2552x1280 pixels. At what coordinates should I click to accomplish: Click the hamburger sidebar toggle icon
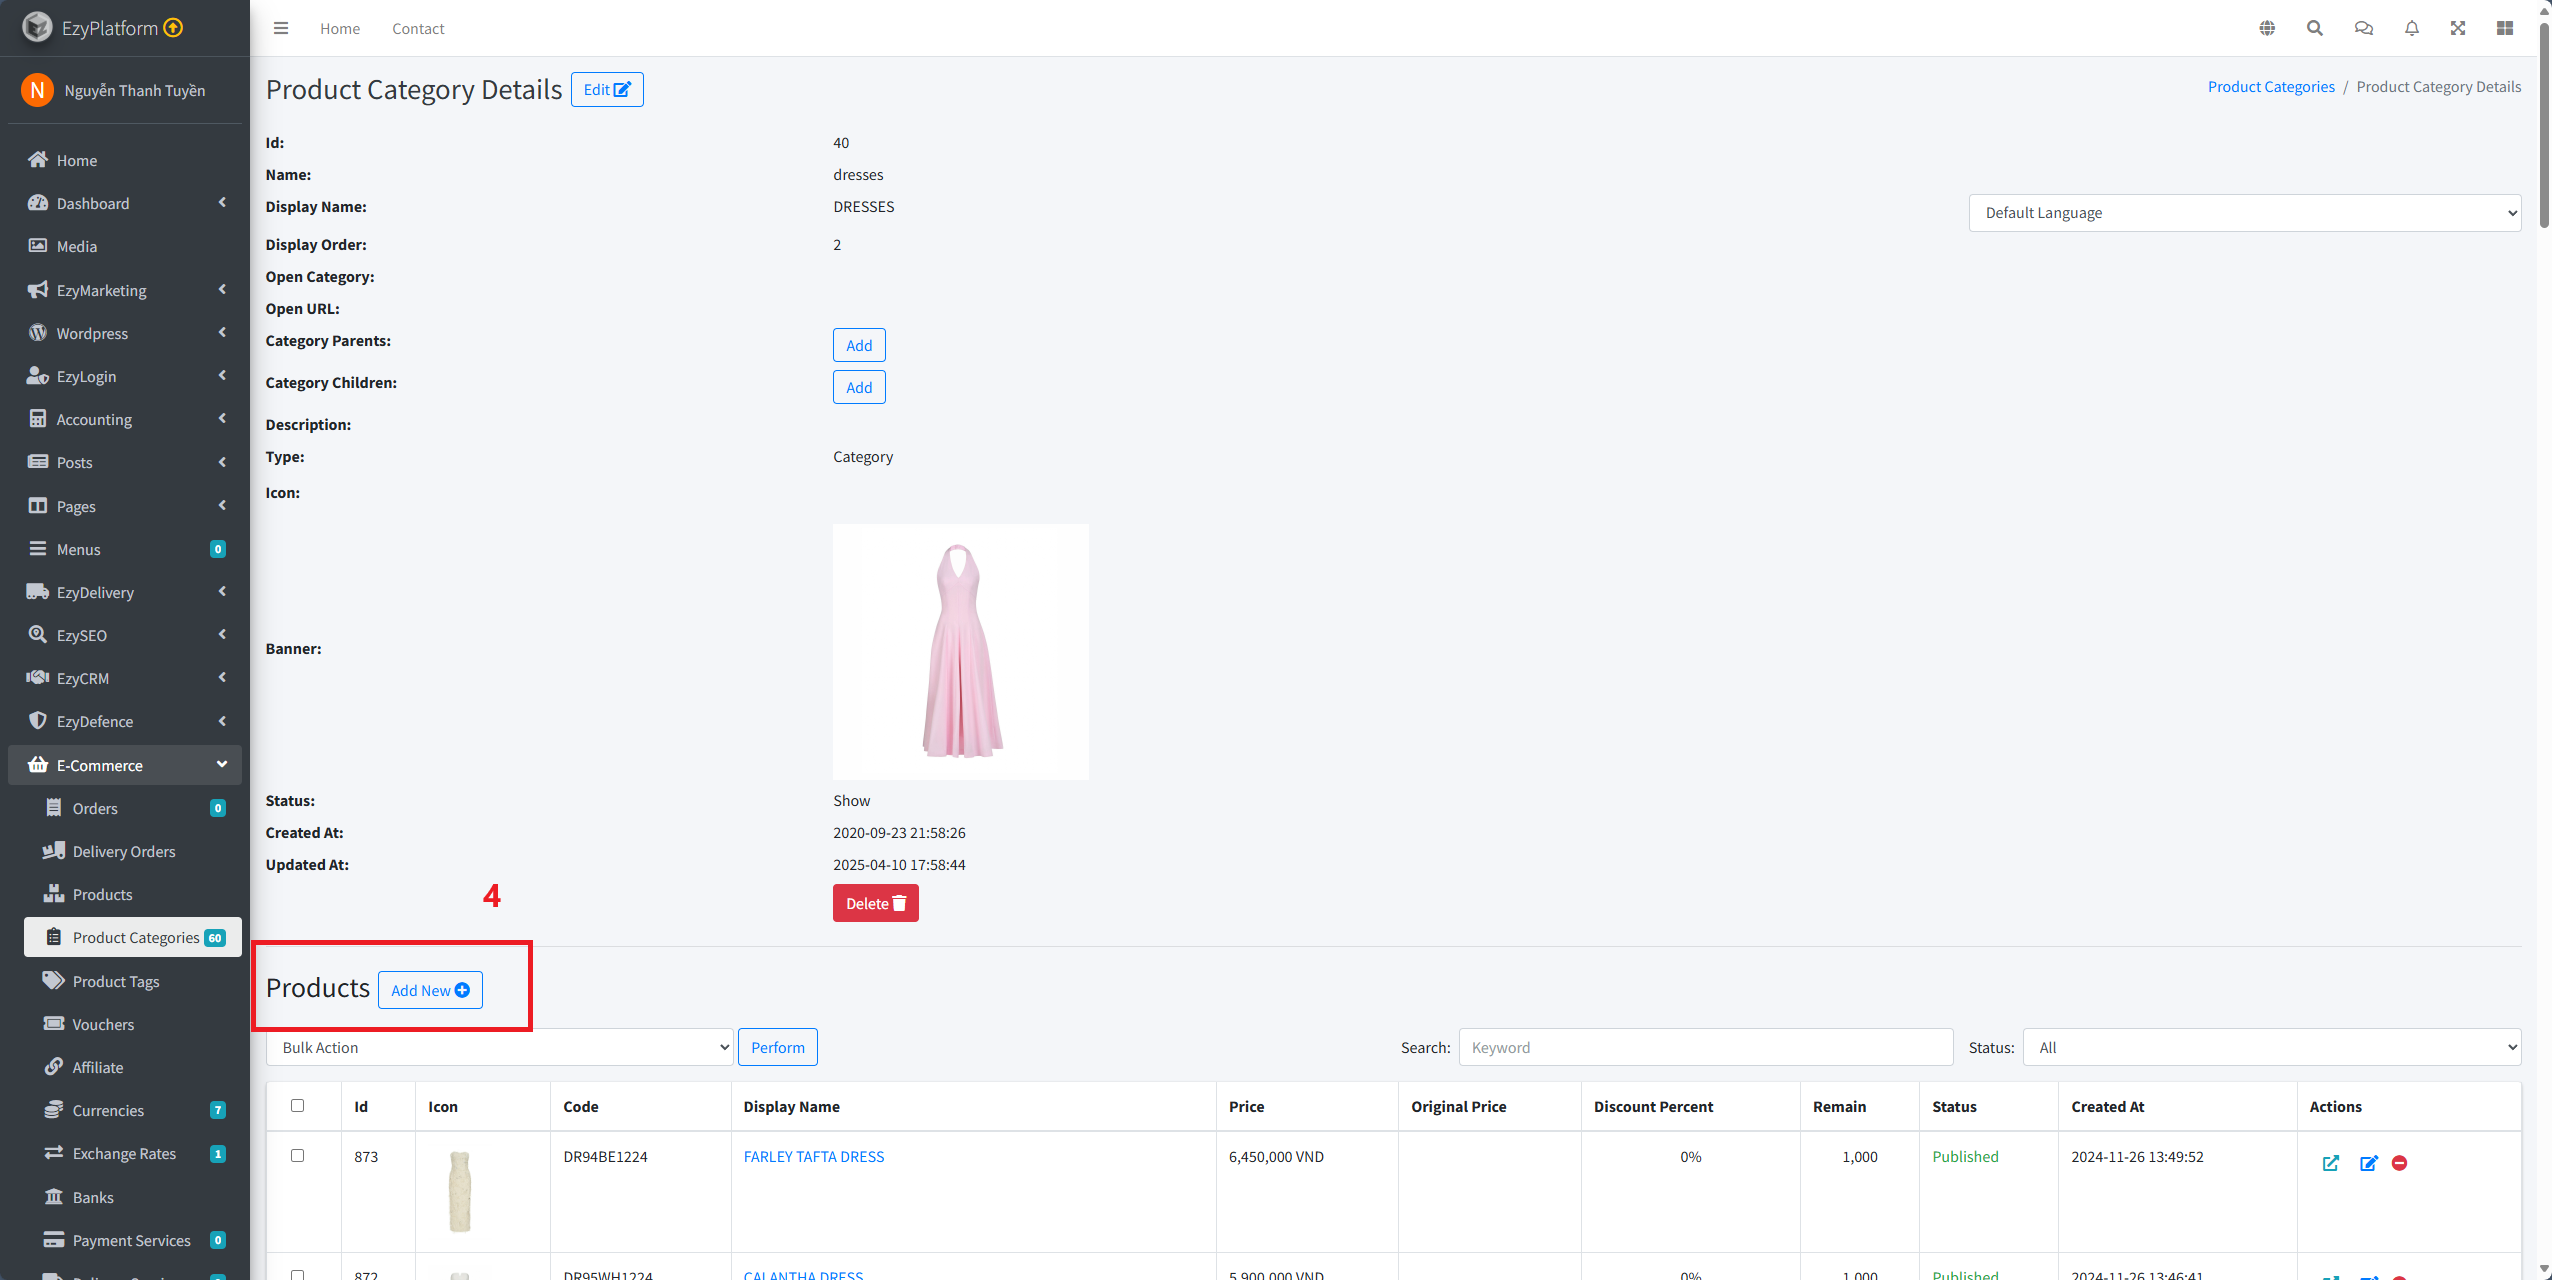[281, 28]
